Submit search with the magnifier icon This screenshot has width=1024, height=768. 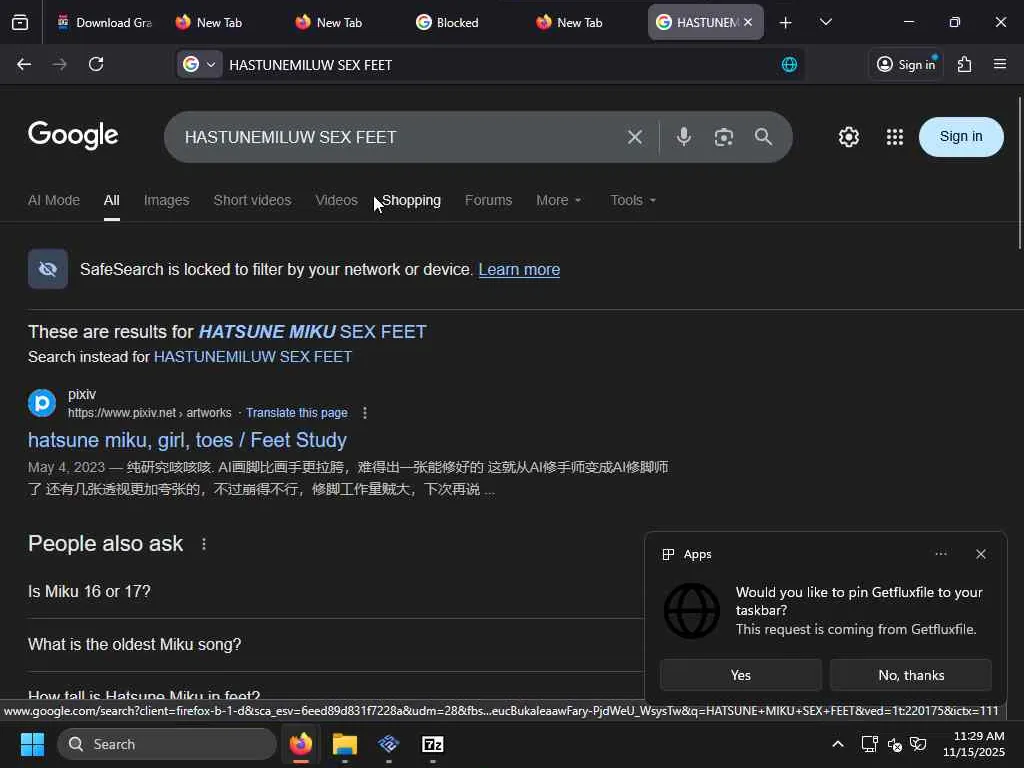point(763,136)
